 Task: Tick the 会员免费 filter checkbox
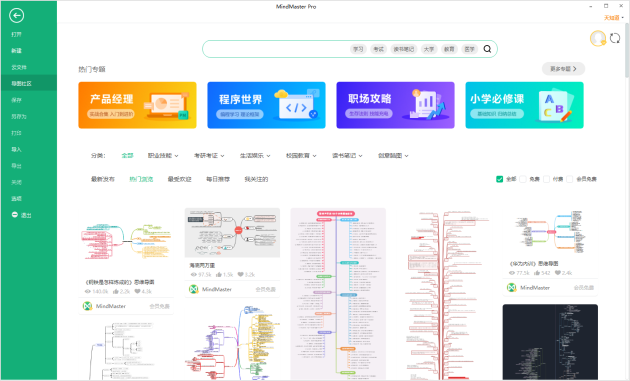click(x=570, y=179)
